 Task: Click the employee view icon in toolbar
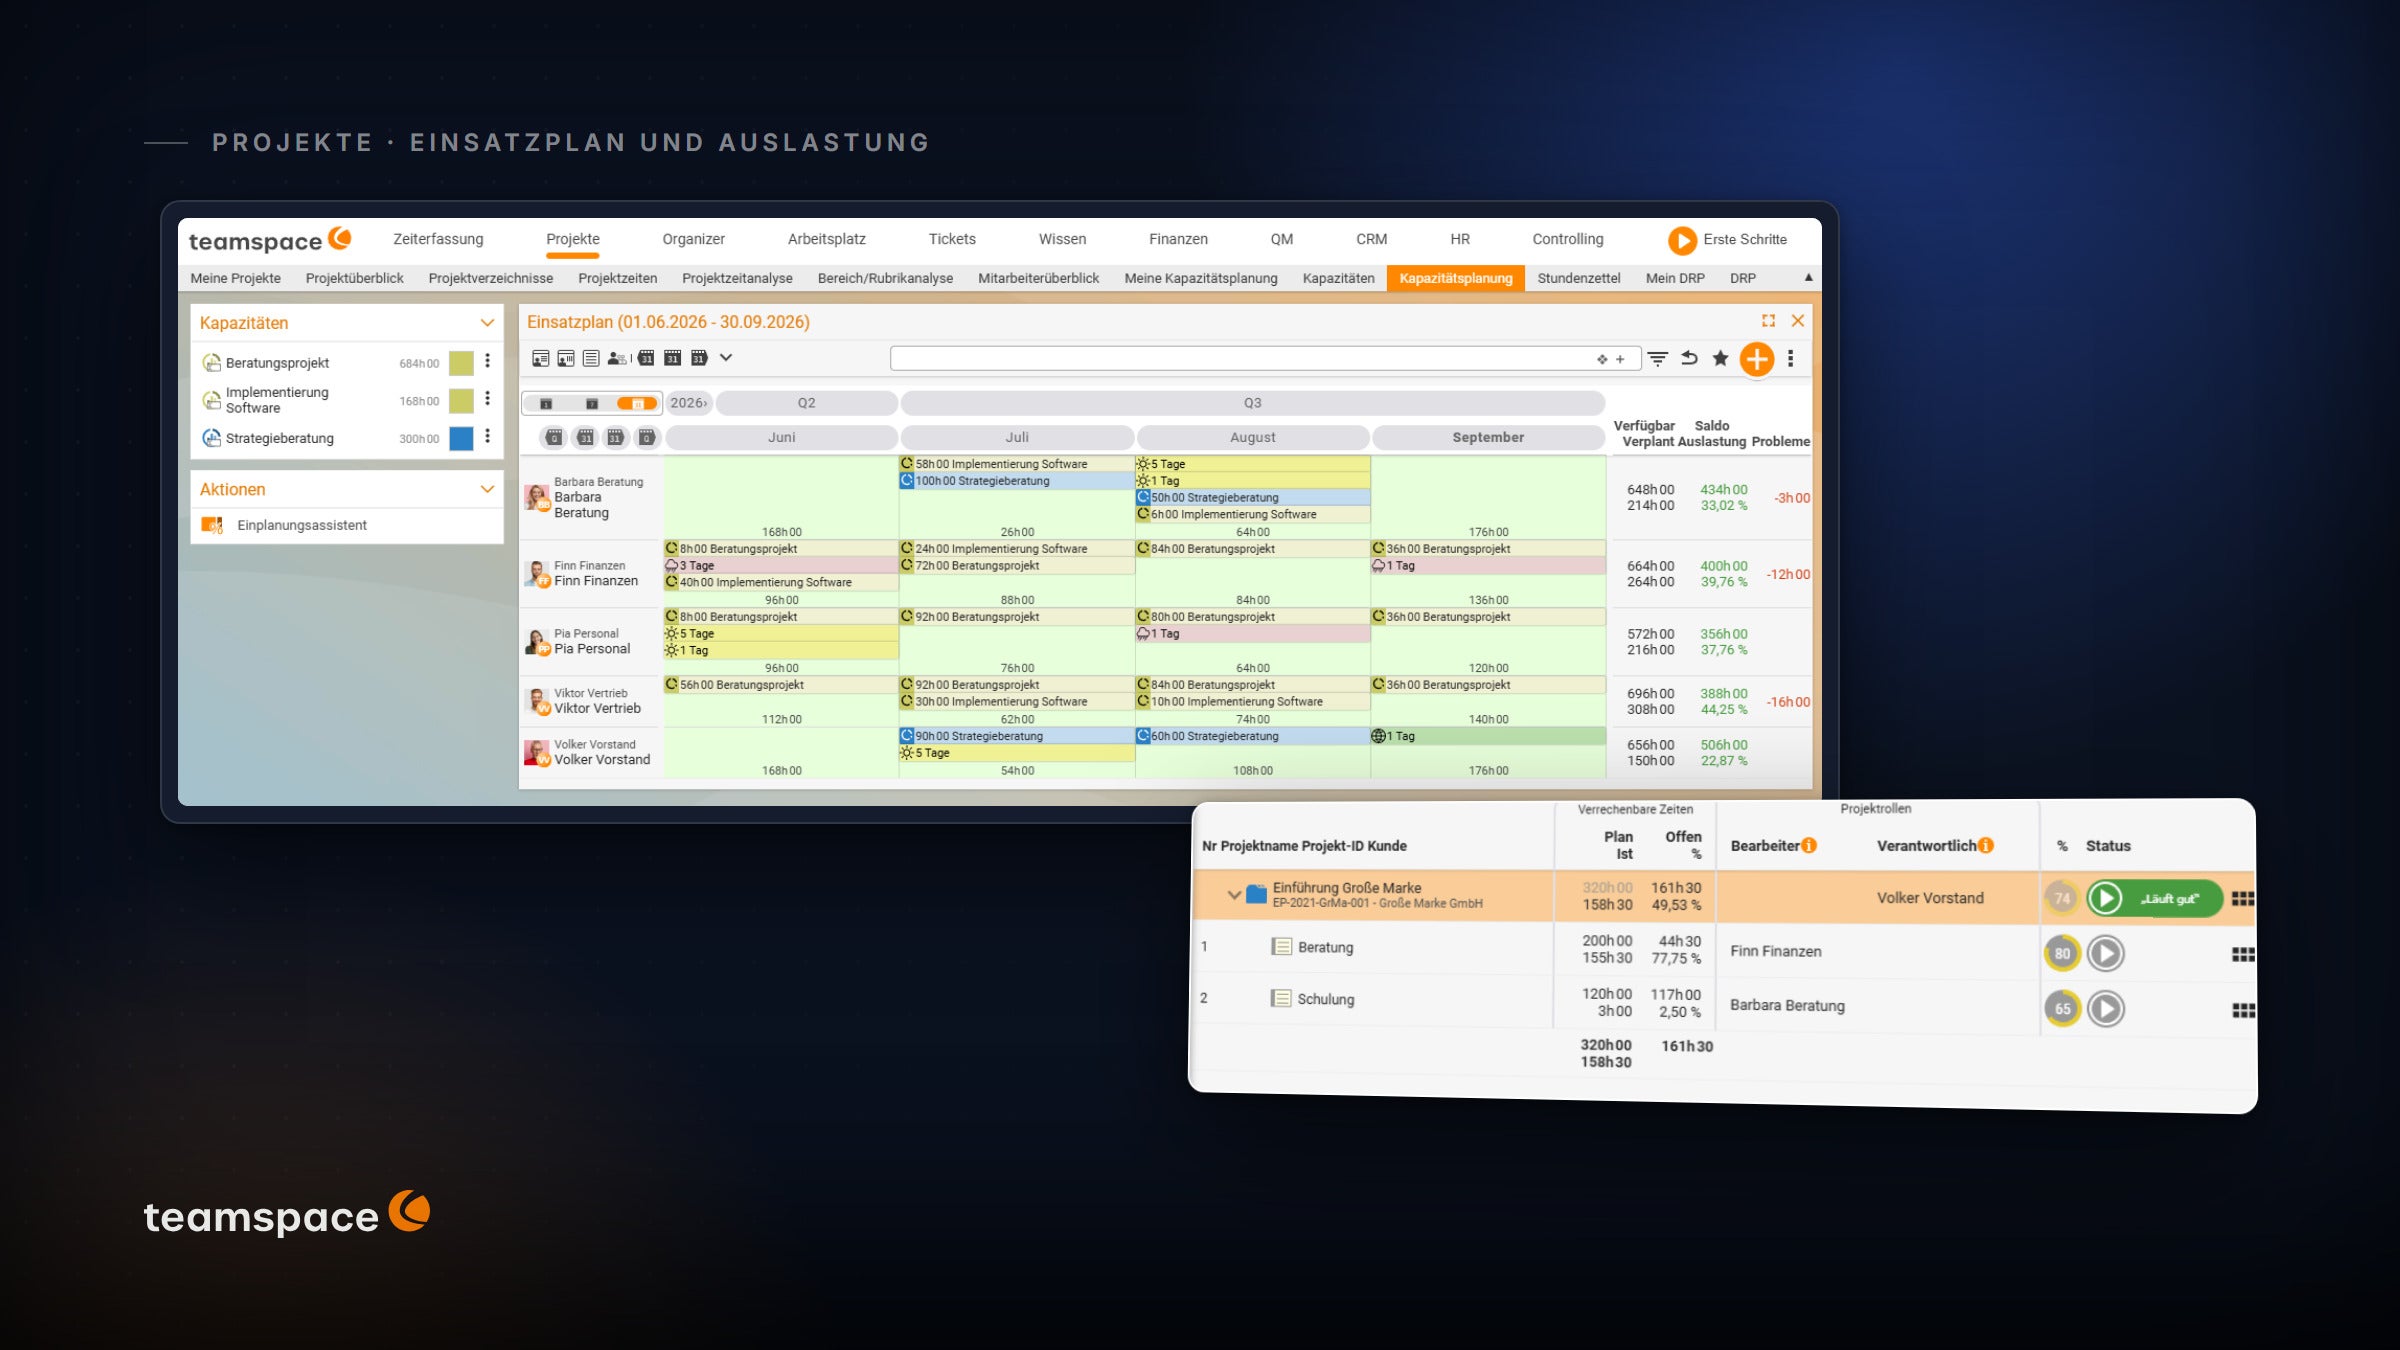[x=617, y=358]
